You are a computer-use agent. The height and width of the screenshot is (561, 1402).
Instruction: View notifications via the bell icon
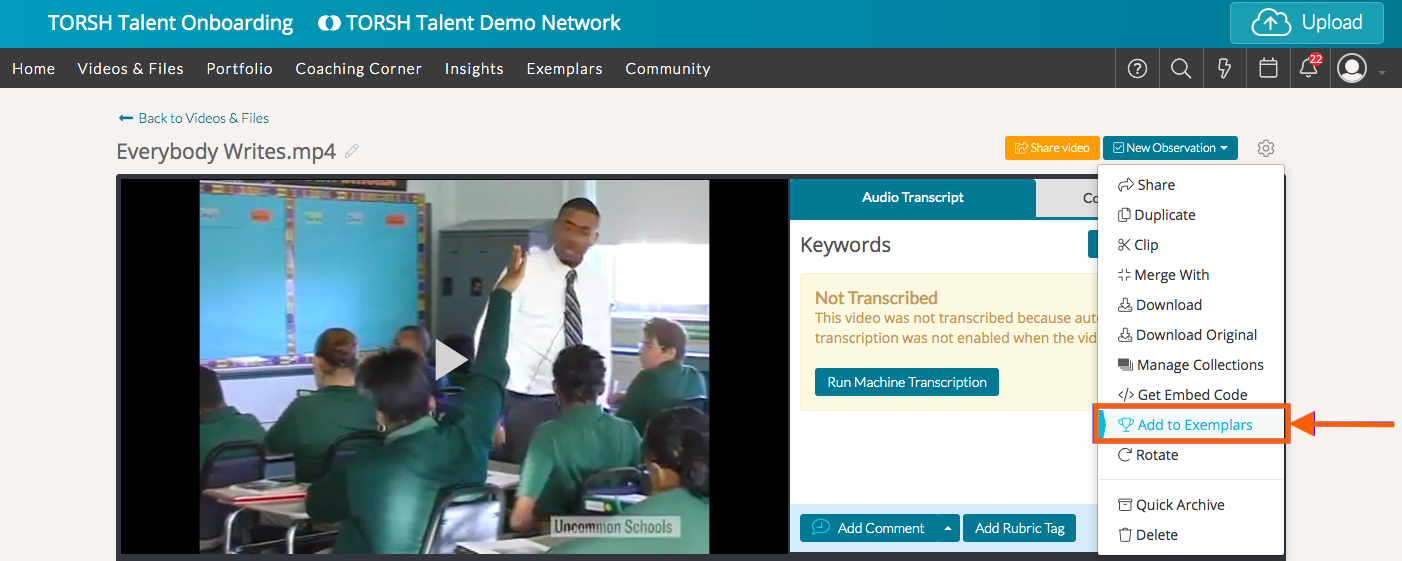tap(1308, 69)
